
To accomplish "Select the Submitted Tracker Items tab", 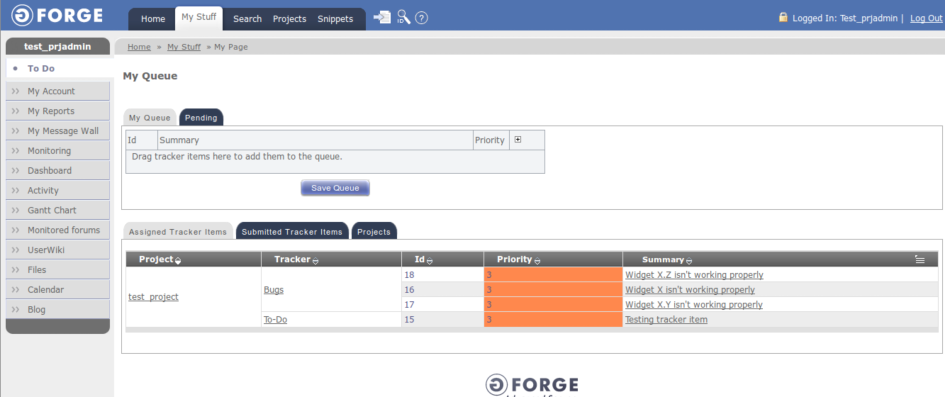I will (x=292, y=231).
